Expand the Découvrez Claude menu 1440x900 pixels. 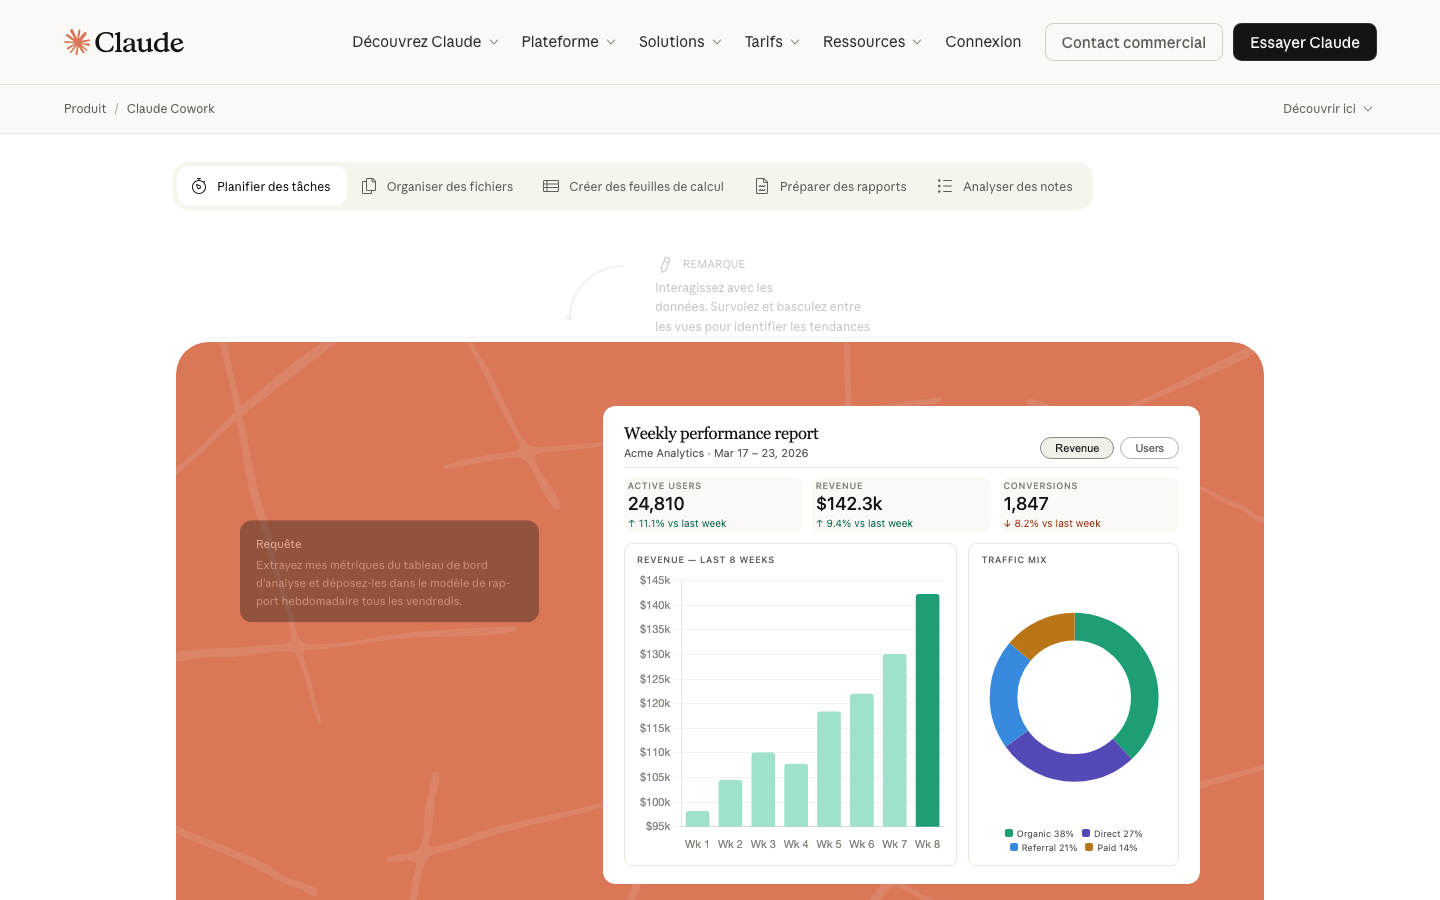click(425, 42)
